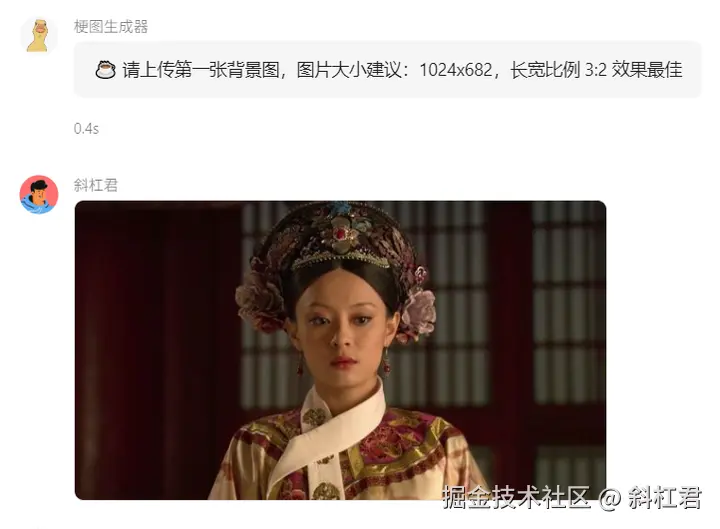
Task: Open the 斜杠君 user avatar
Action: [39, 194]
